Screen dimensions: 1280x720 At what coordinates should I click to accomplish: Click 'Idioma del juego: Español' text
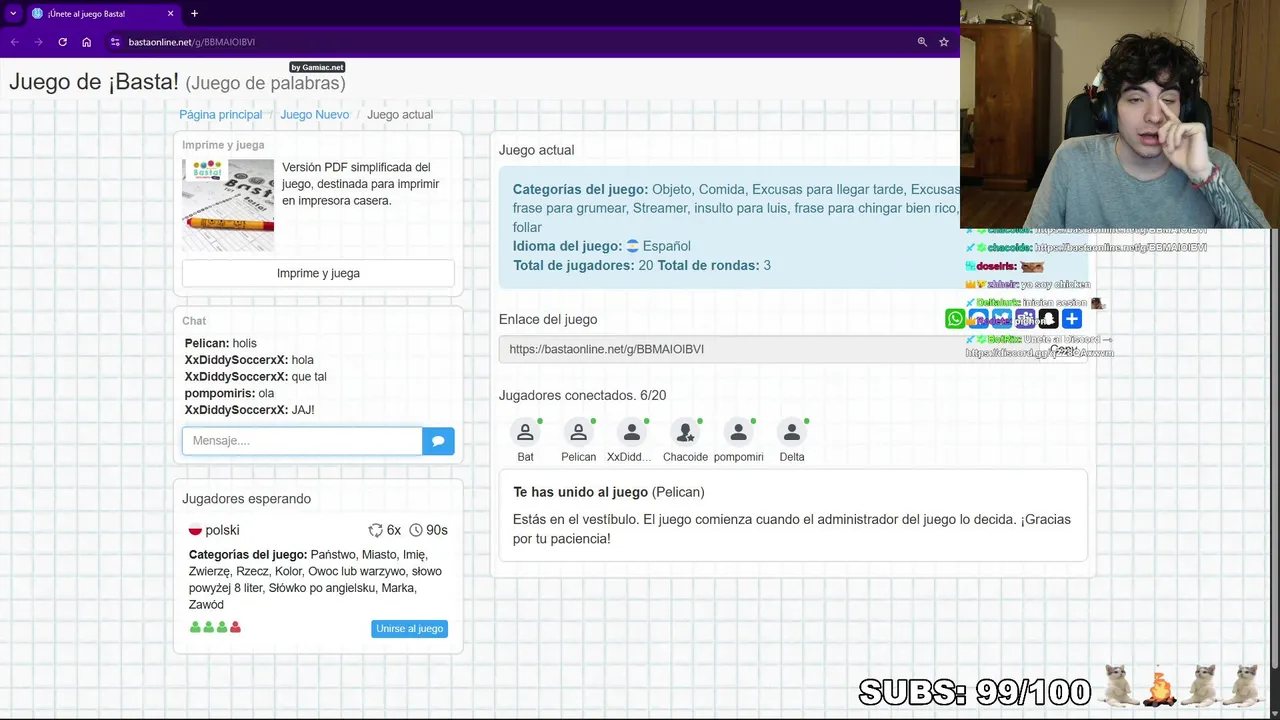tap(602, 246)
